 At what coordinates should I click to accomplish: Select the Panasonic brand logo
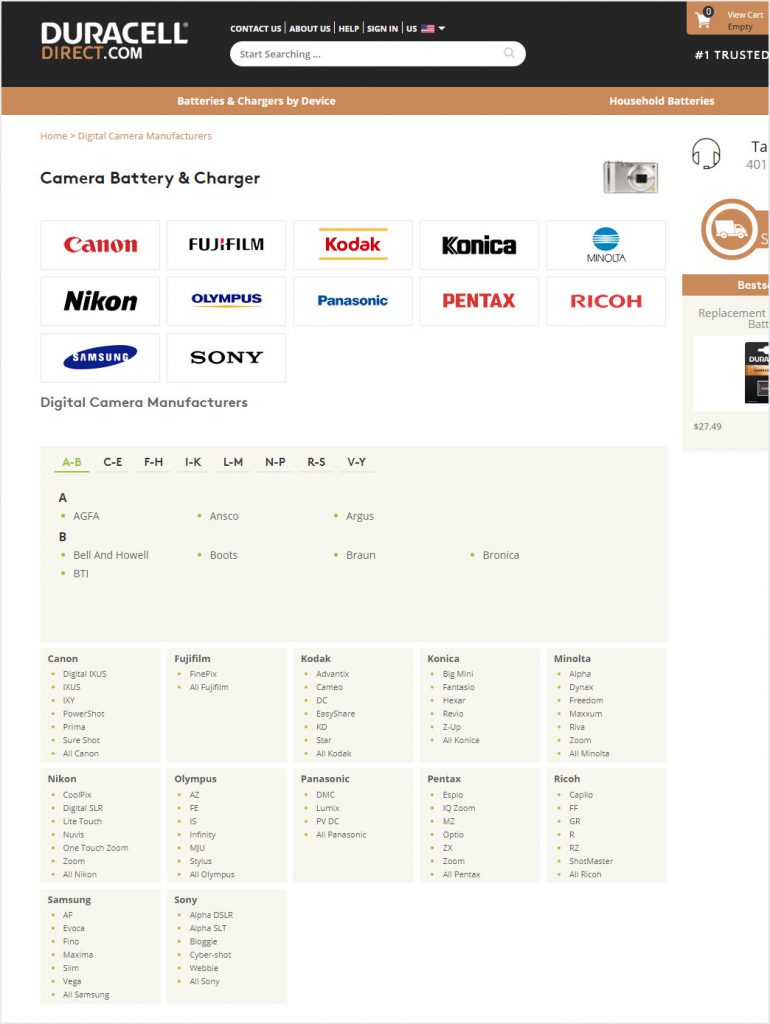(353, 301)
